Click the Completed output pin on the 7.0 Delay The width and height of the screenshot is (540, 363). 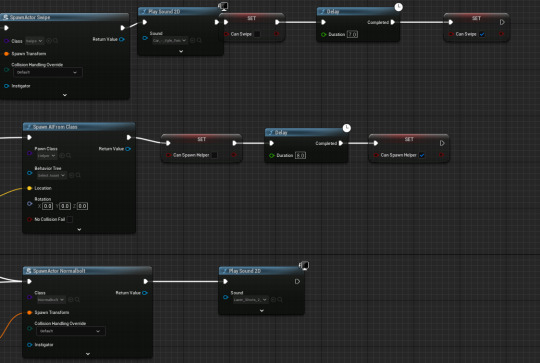(x=393, y=22)
